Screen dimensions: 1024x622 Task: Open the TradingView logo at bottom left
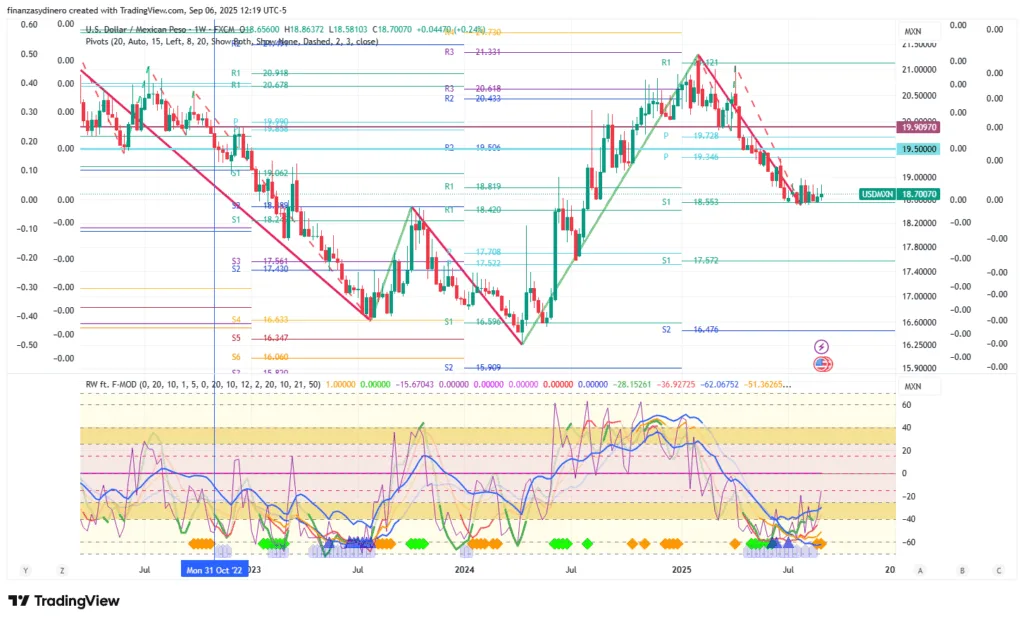coord(63,600)
